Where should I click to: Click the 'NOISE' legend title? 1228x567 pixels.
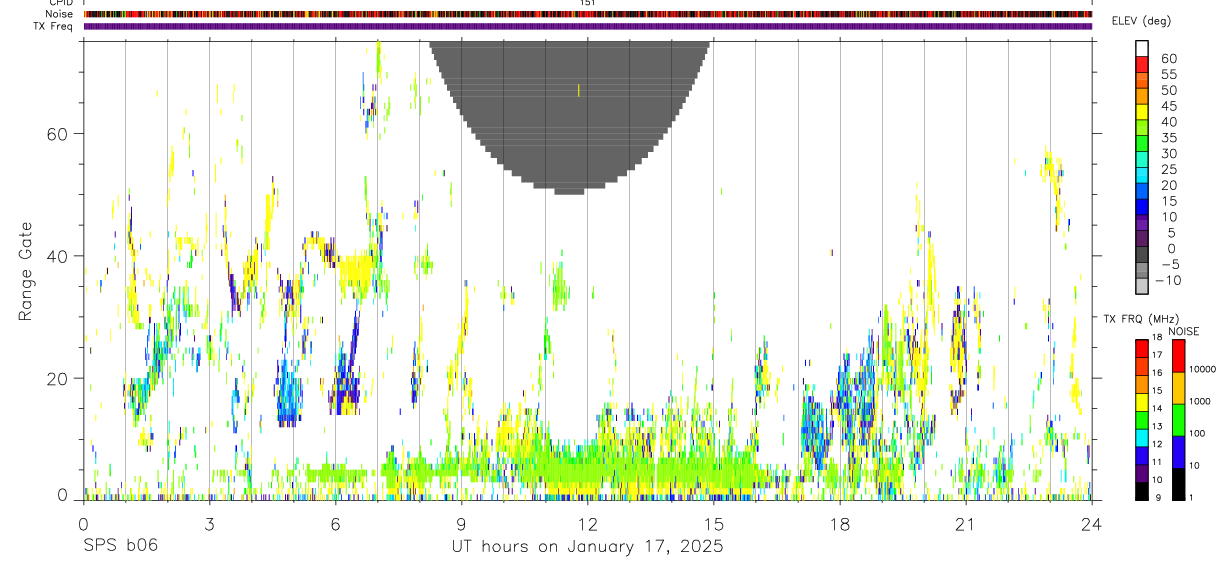[x=1184, y=332]
